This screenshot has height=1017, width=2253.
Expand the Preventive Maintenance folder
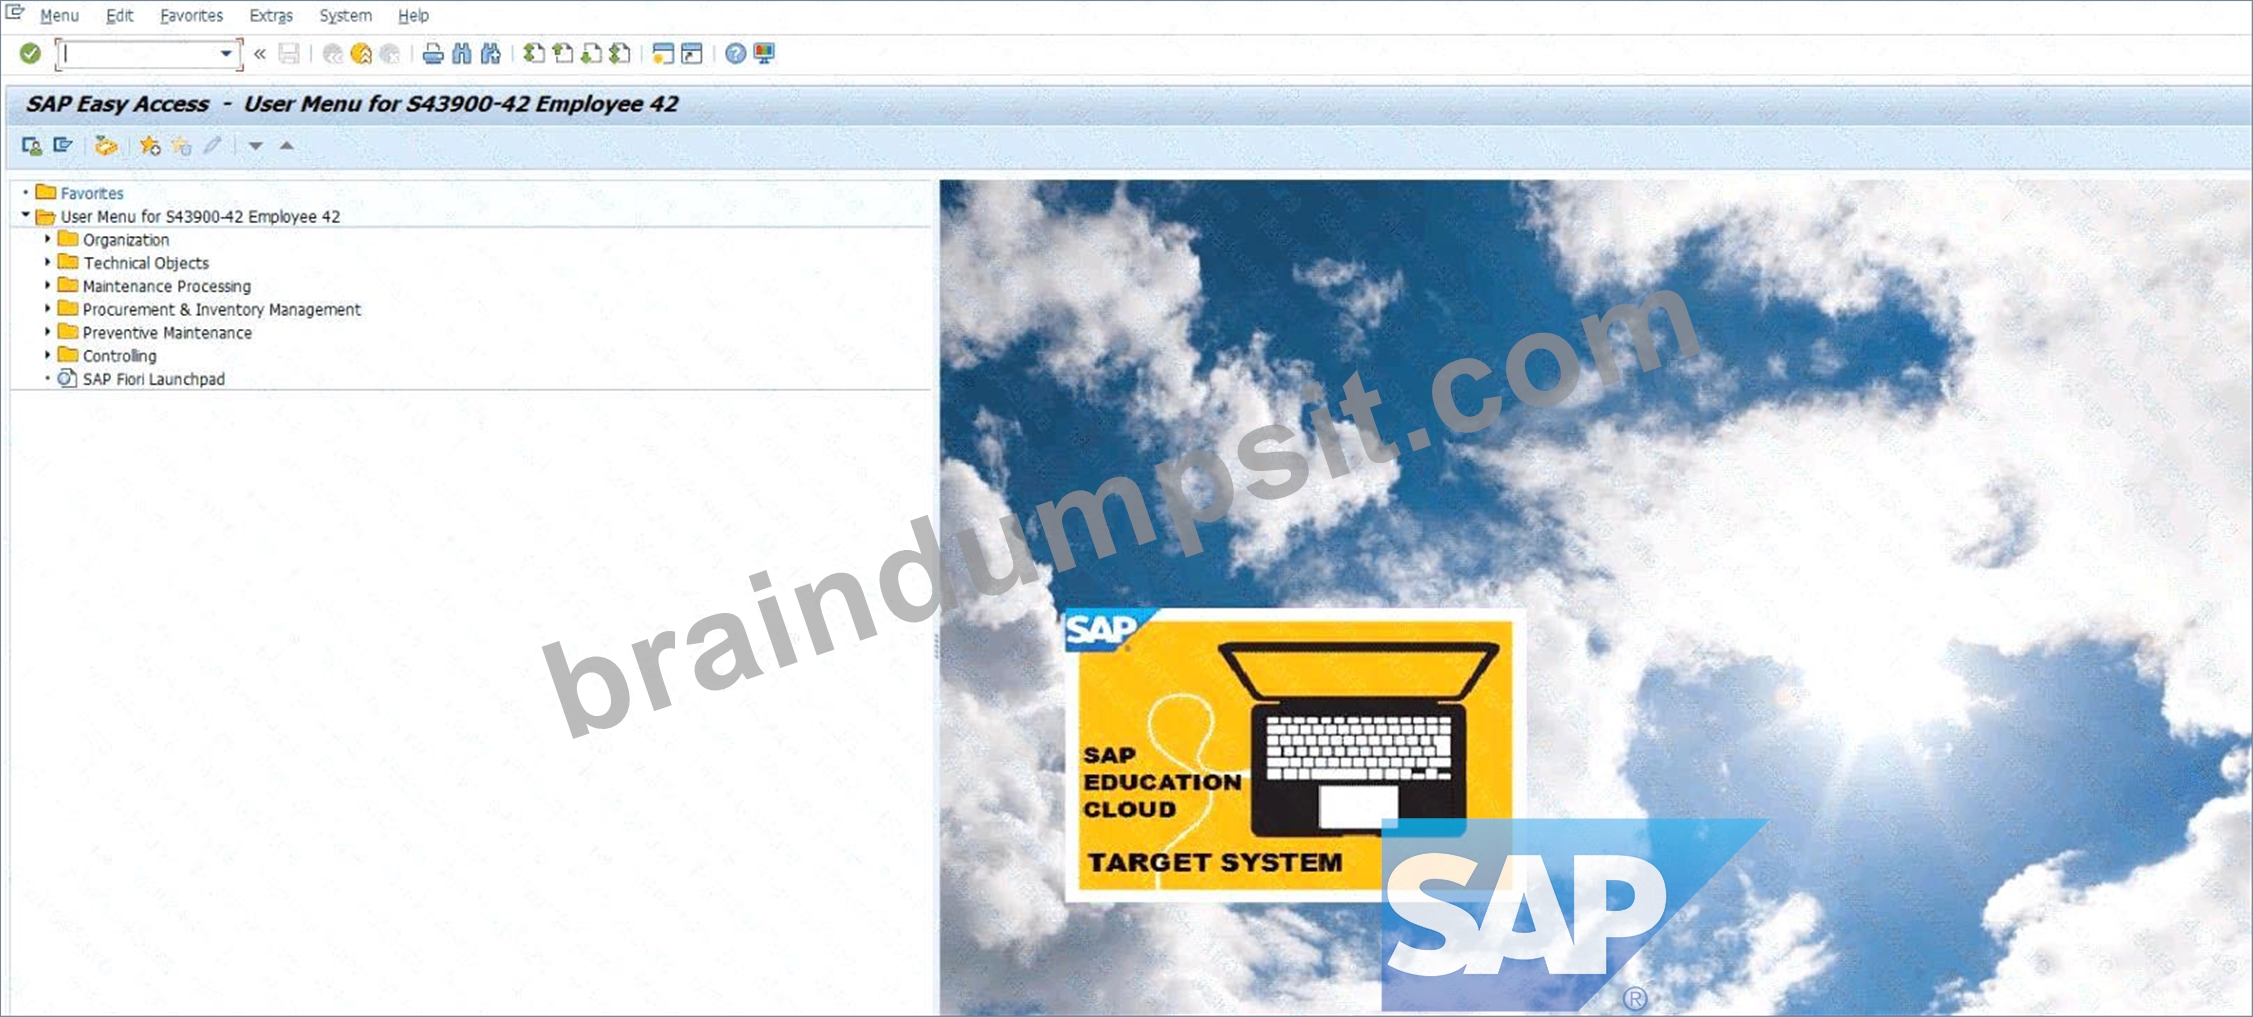point(47,332)
